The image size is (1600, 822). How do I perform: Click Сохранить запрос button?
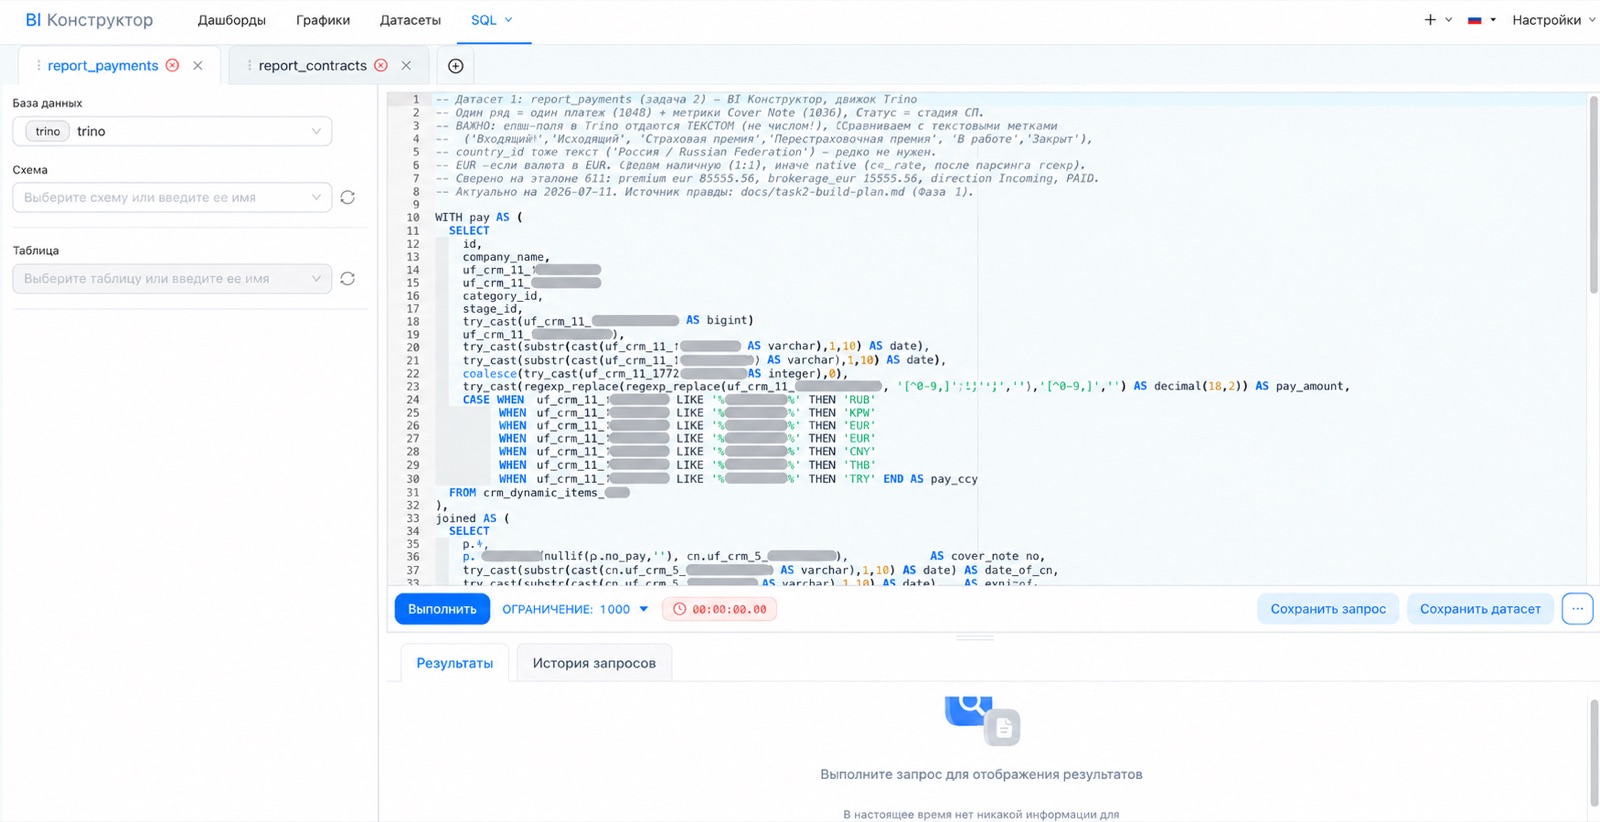(x=1328, y=609)
